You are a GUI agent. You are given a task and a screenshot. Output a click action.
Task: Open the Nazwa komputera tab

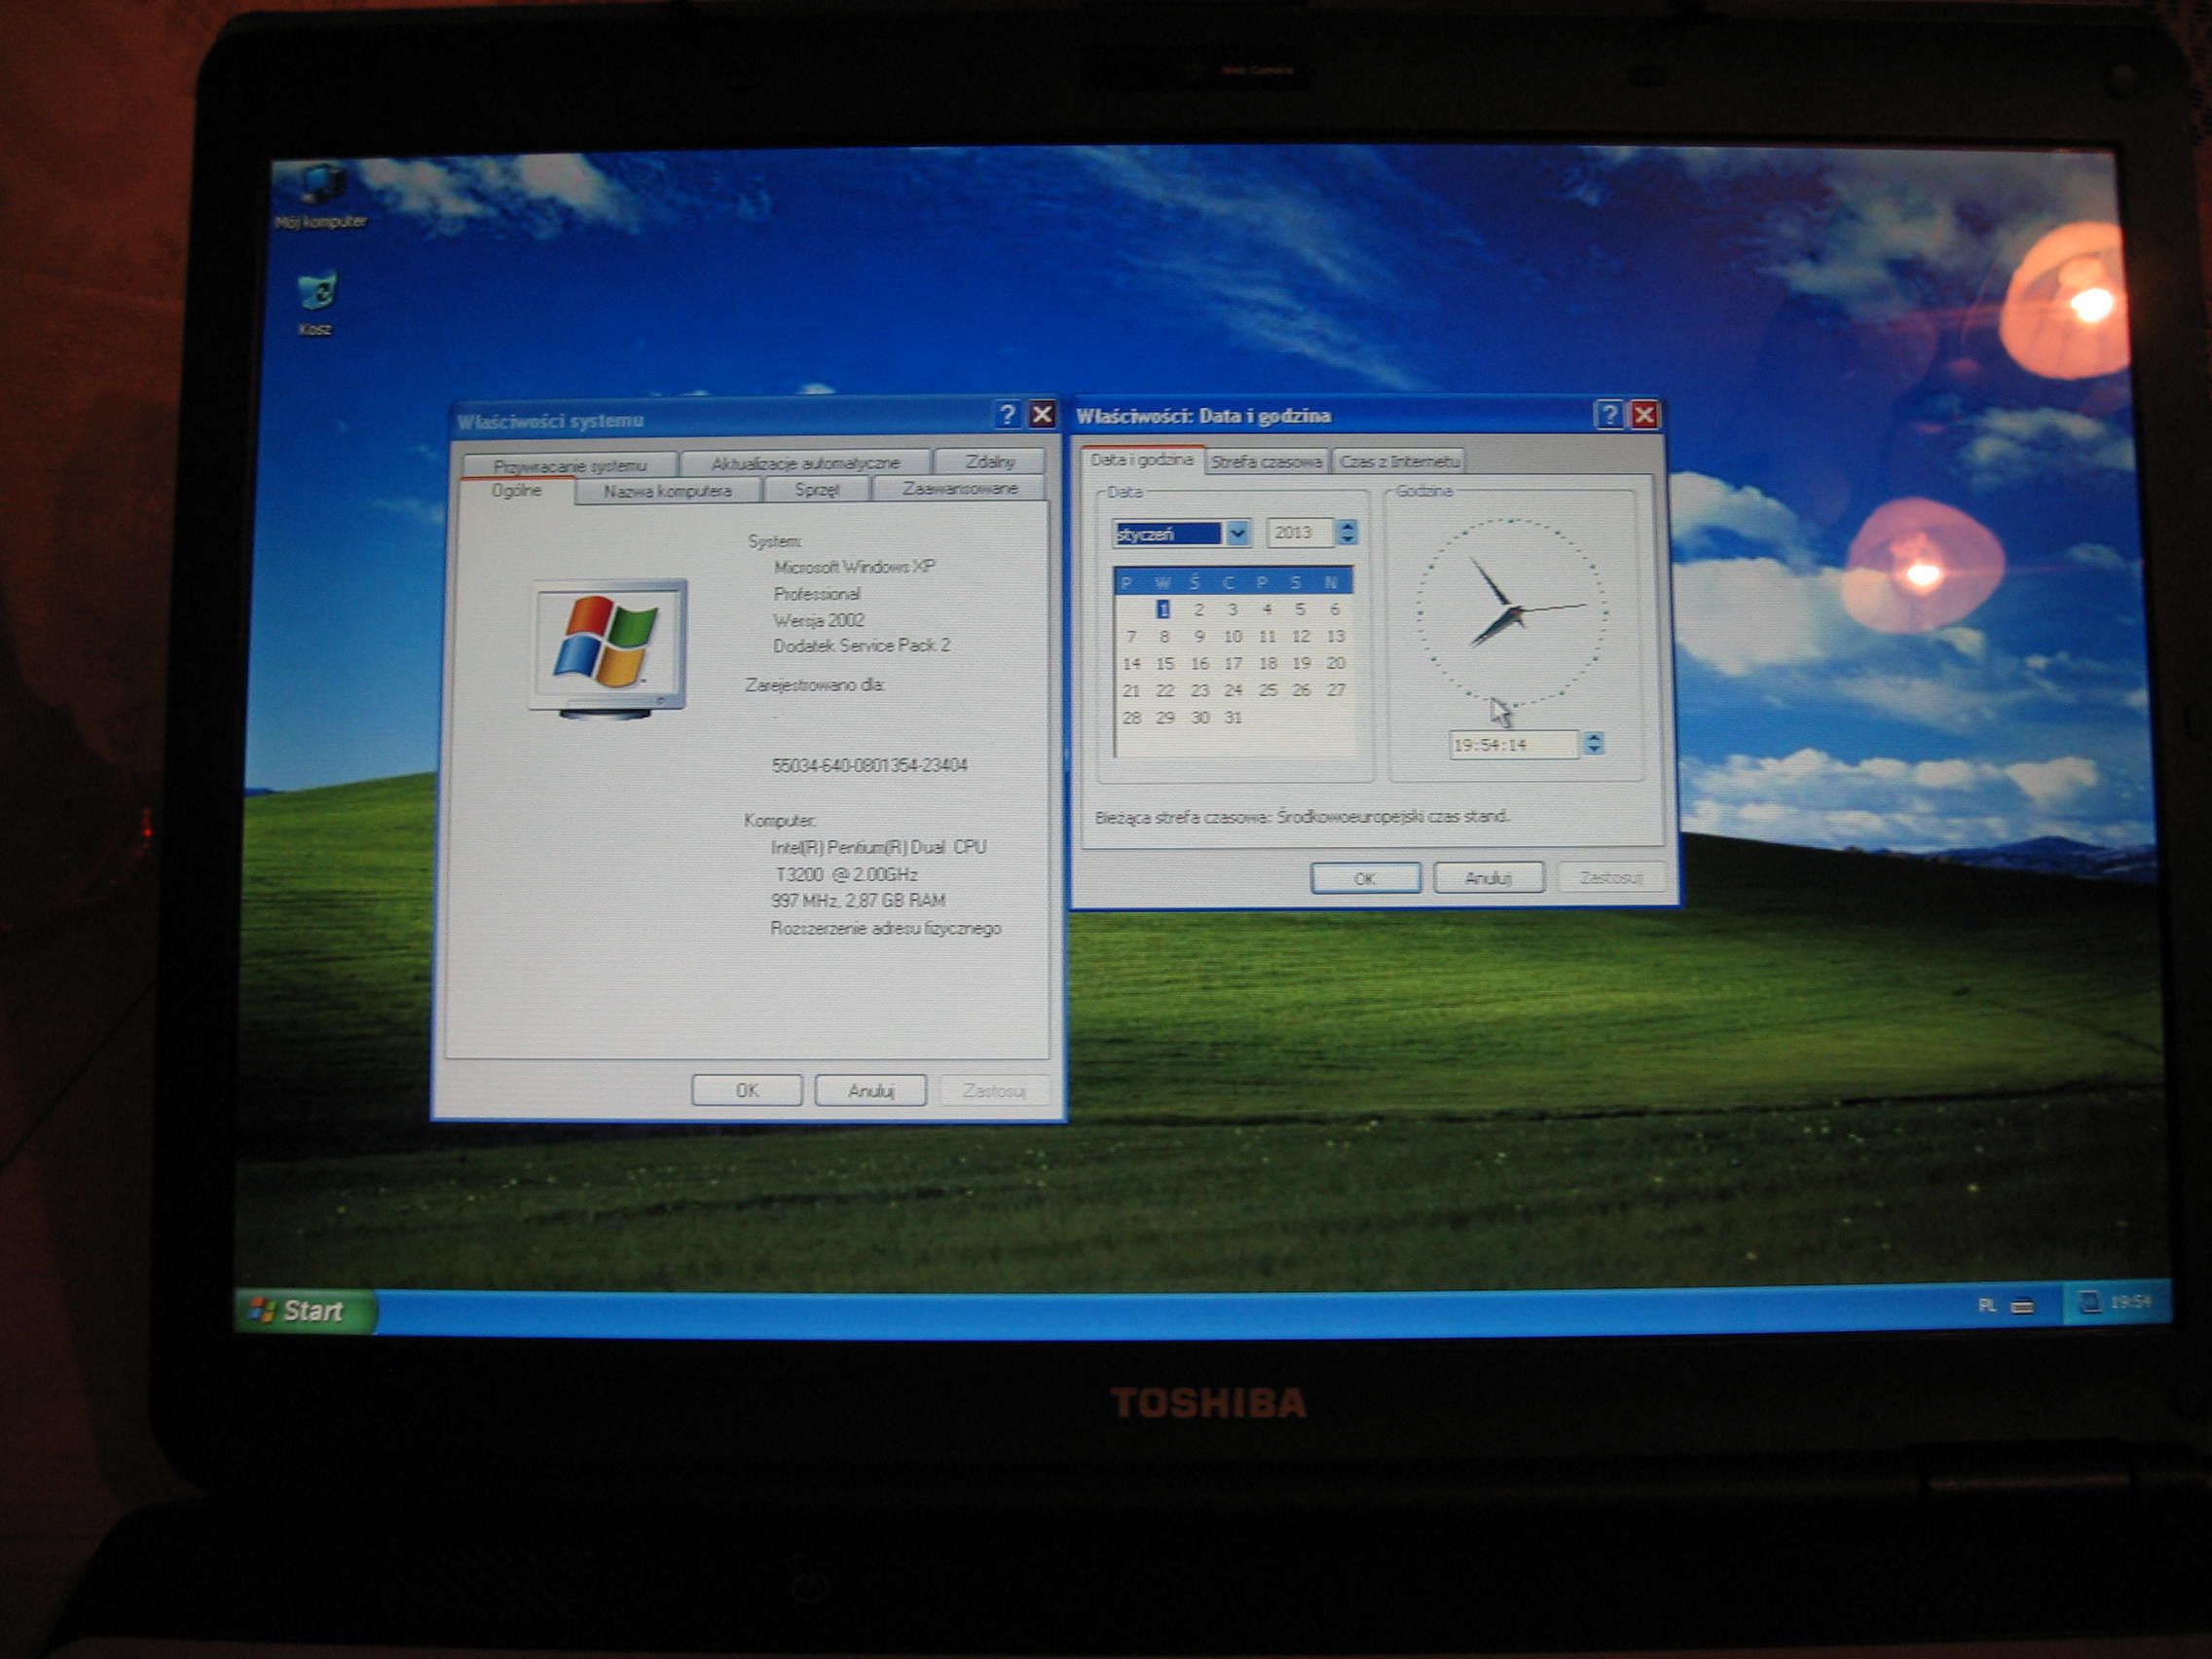(667, 490)
